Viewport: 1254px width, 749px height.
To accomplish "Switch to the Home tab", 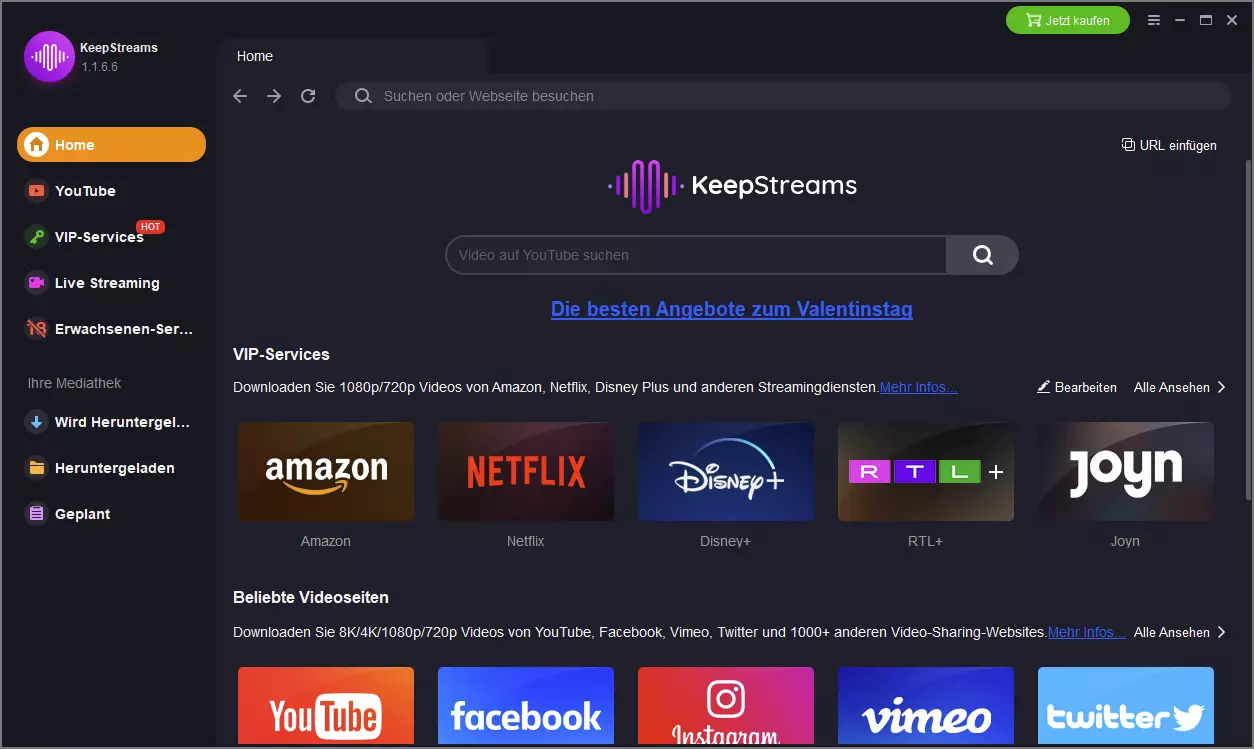I will click(353, 56).
